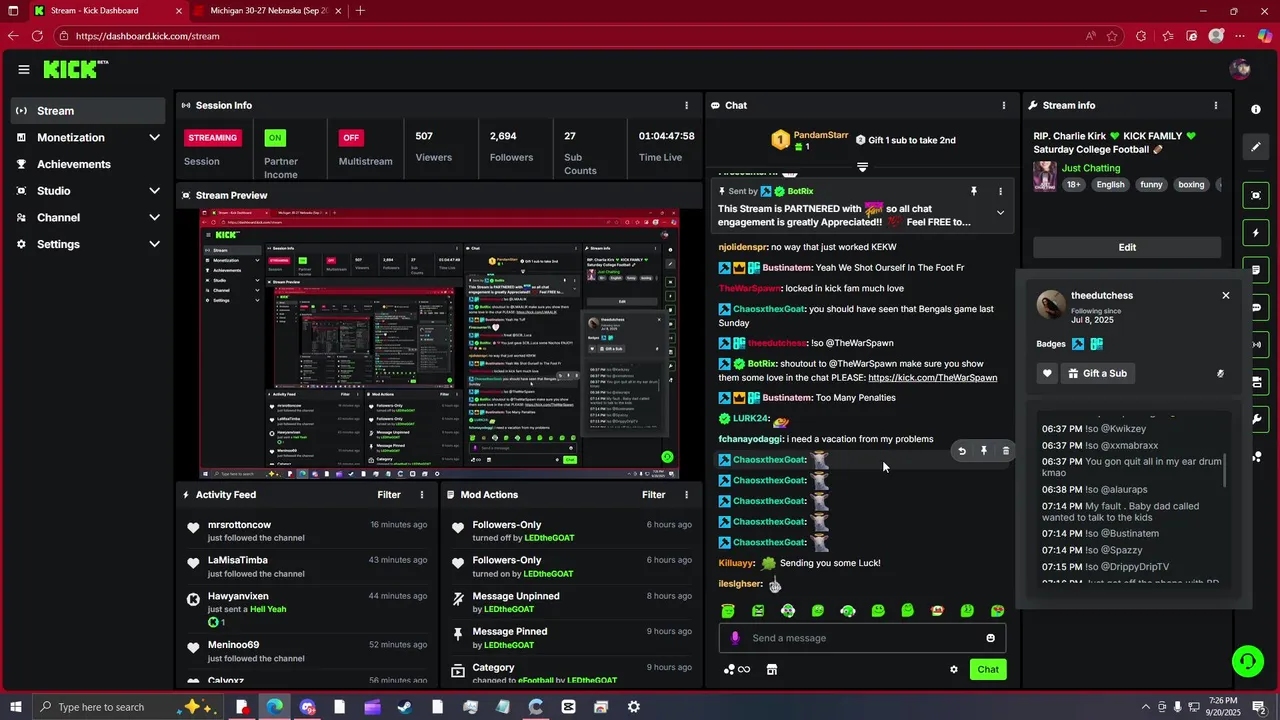Open Chat panel three-dot options
This screenshot has height=720, width=1280.
point(1004,105)
